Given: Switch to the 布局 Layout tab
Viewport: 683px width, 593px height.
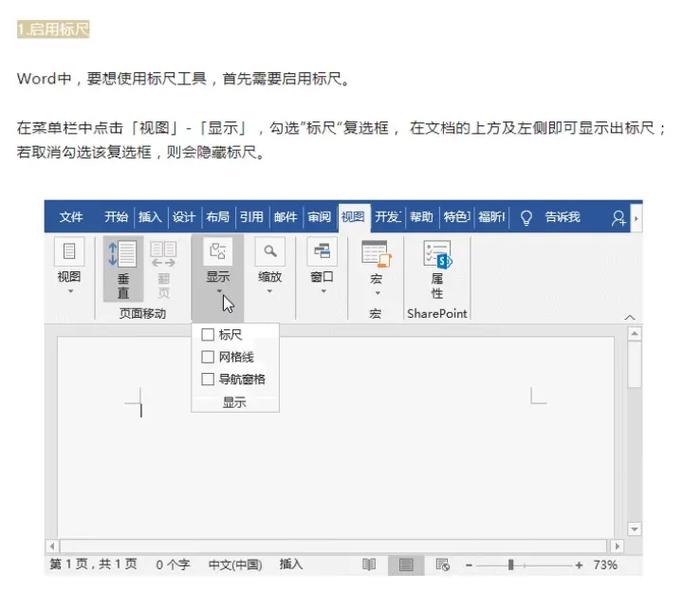Looking at the screenshot, I should [218, 217].
